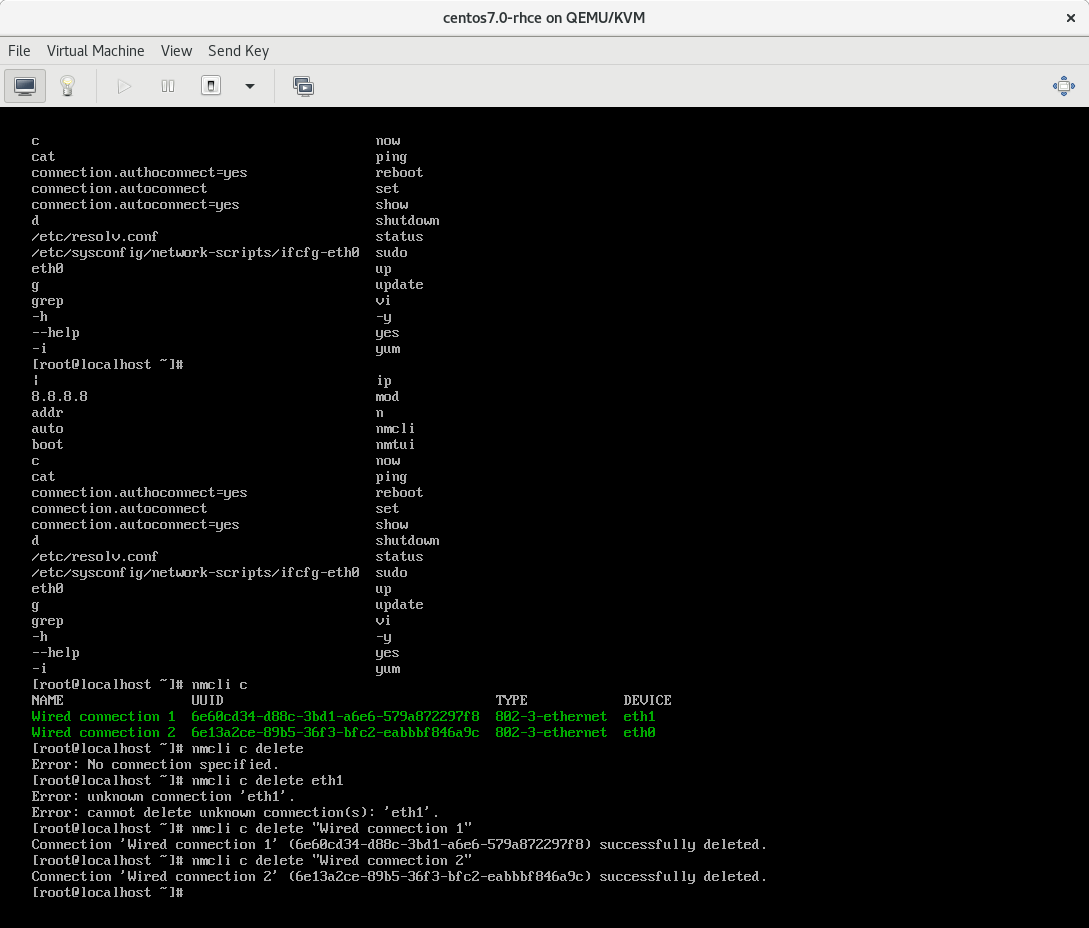This screenshot has height=928, width=1089.
Task: Click the line "Error: unknown connection 'eth1'."
Action: click(163, 796)
